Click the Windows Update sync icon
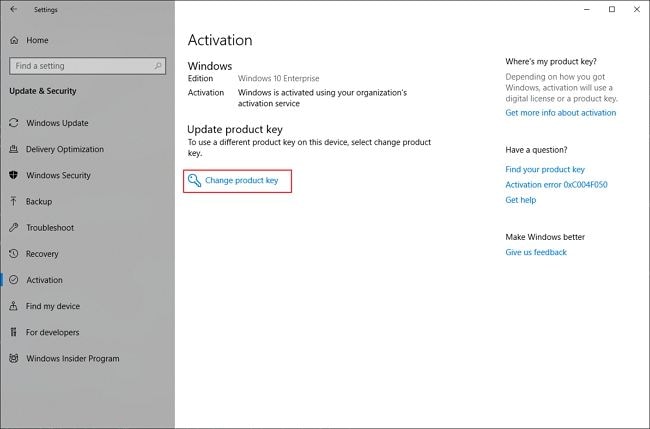The width and height of the screenshot is (650, 429). pyautogui.click(x=14, y=123)
